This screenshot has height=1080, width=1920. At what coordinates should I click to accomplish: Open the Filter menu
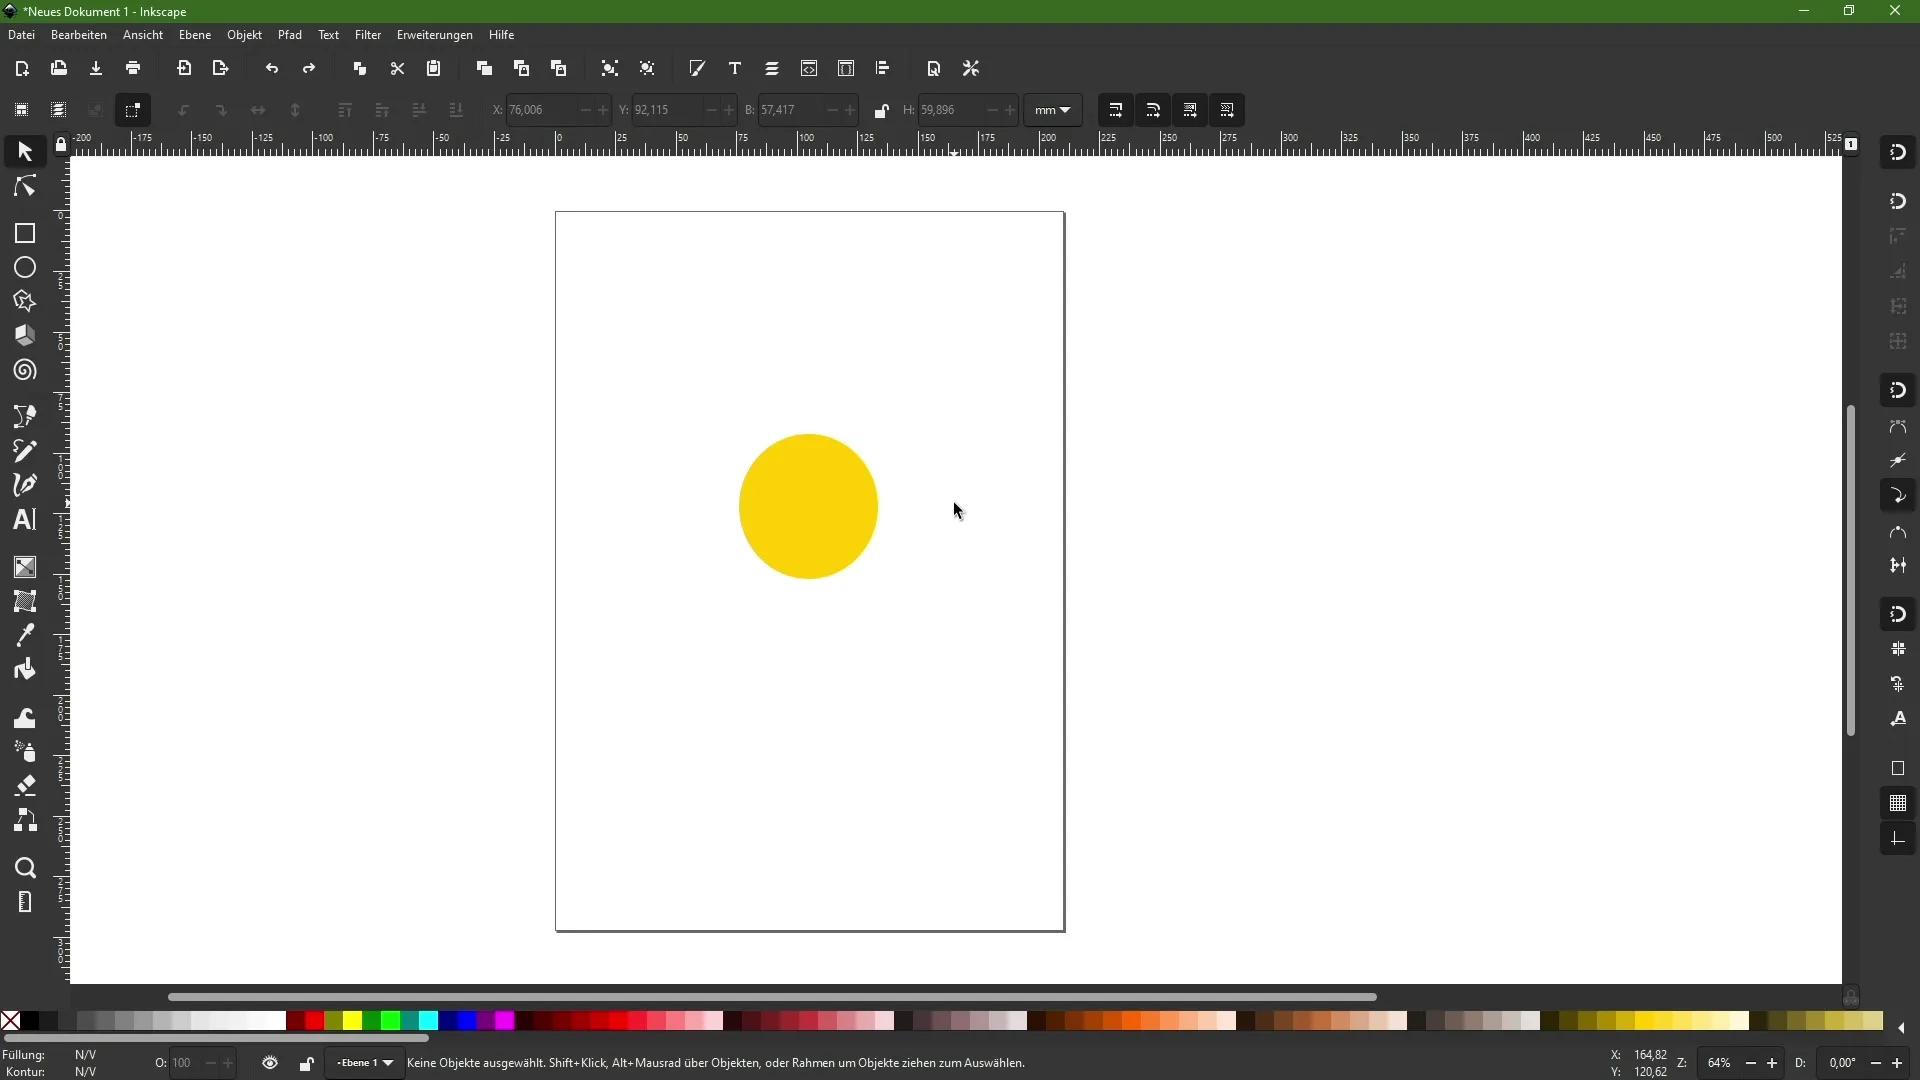pyautogui.click(x=368, y=35)
